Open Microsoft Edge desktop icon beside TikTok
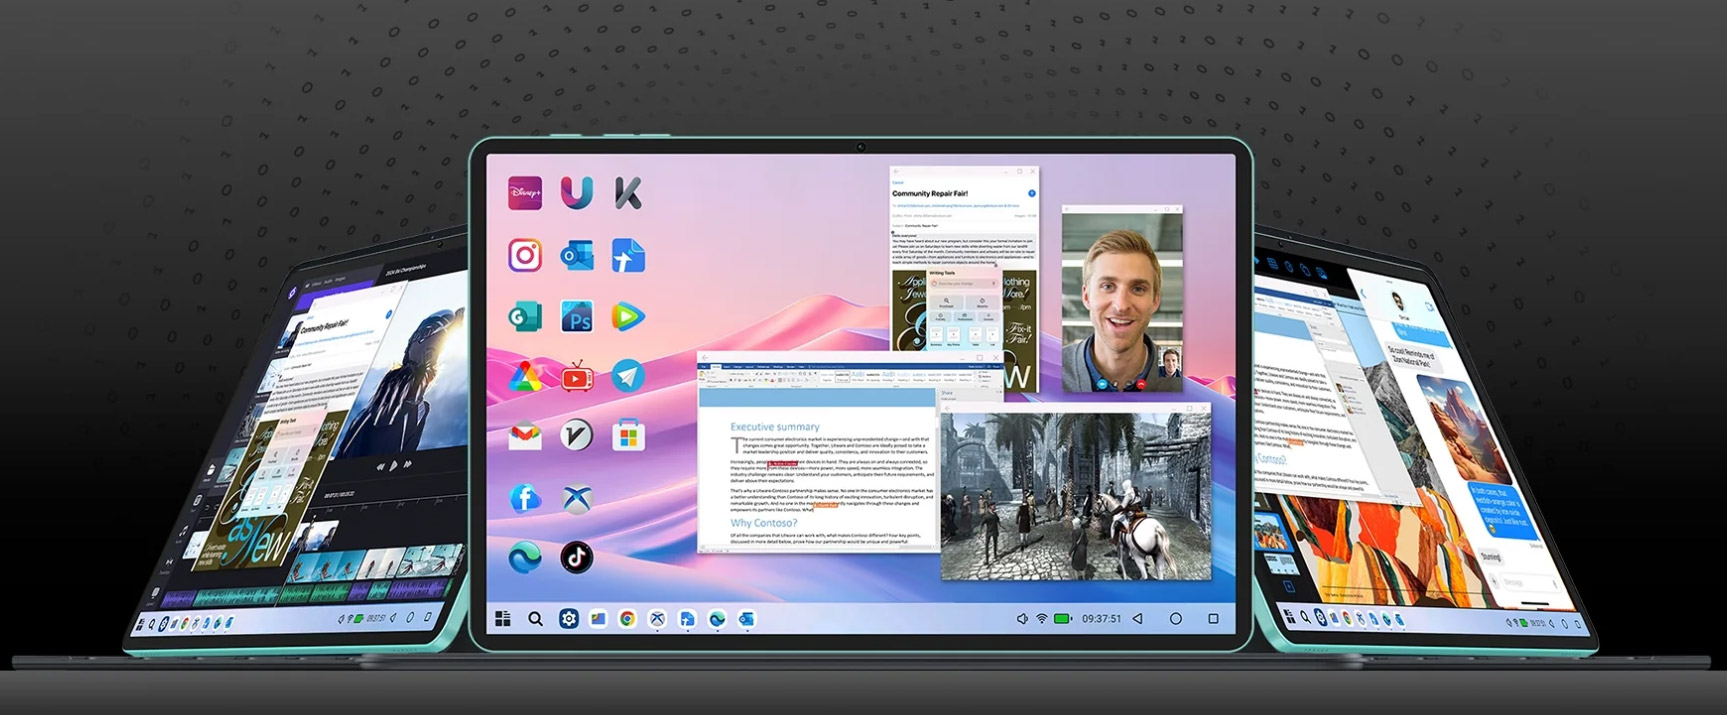This screenshot has width=1727, height=715. click(525, 557)
